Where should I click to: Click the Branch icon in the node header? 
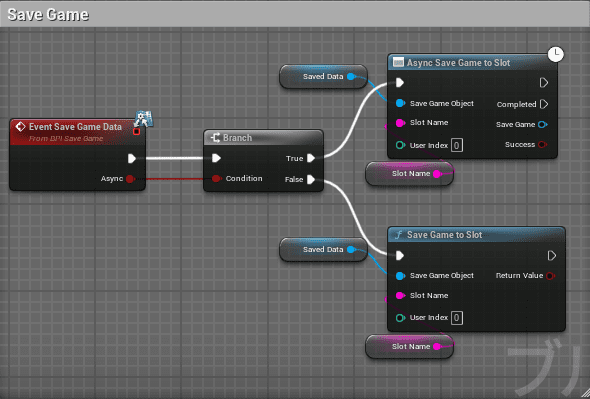(x=215, y=138)
